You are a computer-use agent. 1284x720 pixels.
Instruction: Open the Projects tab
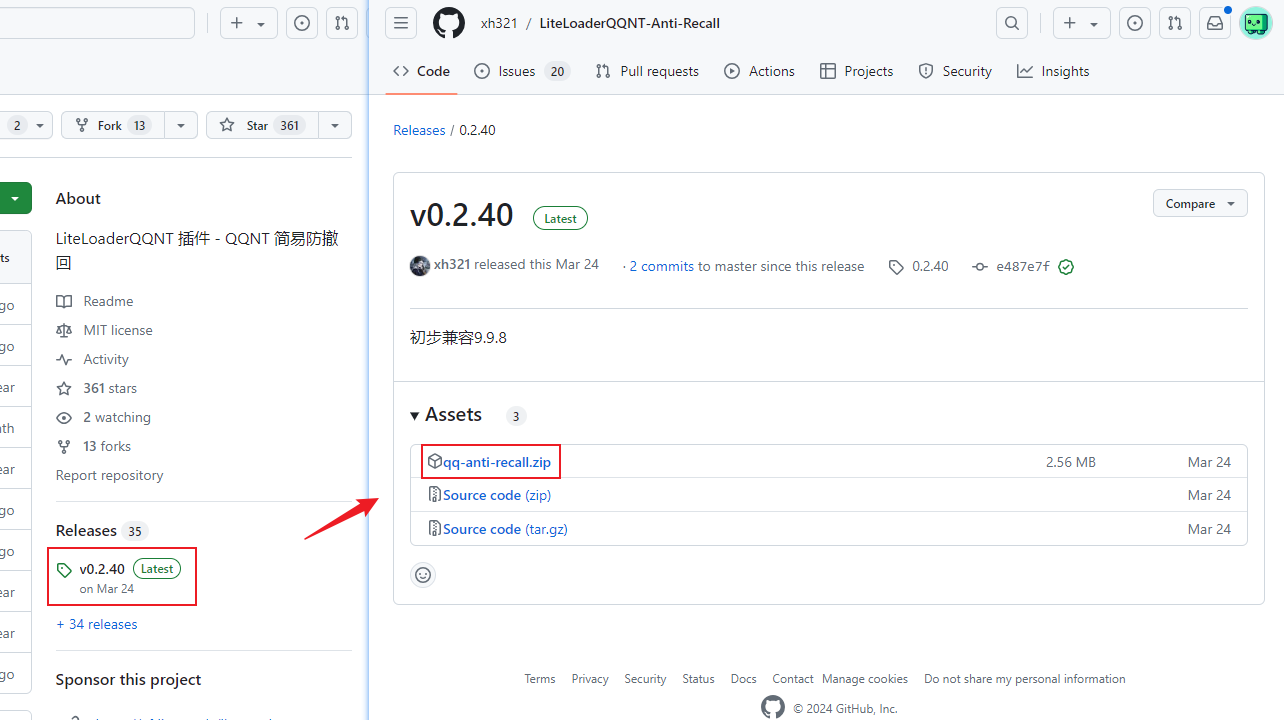pos(856,71)
